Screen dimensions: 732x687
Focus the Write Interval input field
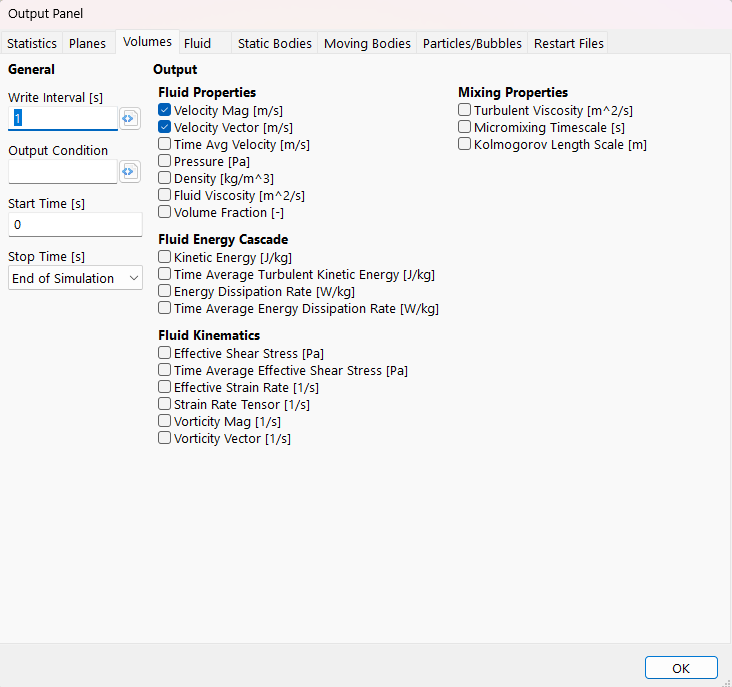coord(62,119)
